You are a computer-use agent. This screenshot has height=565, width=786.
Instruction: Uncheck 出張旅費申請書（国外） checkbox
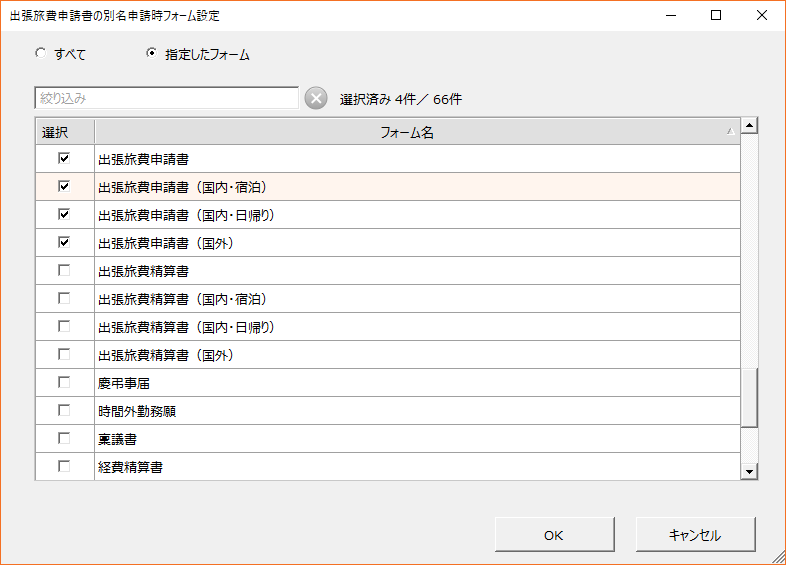point(64,242)
